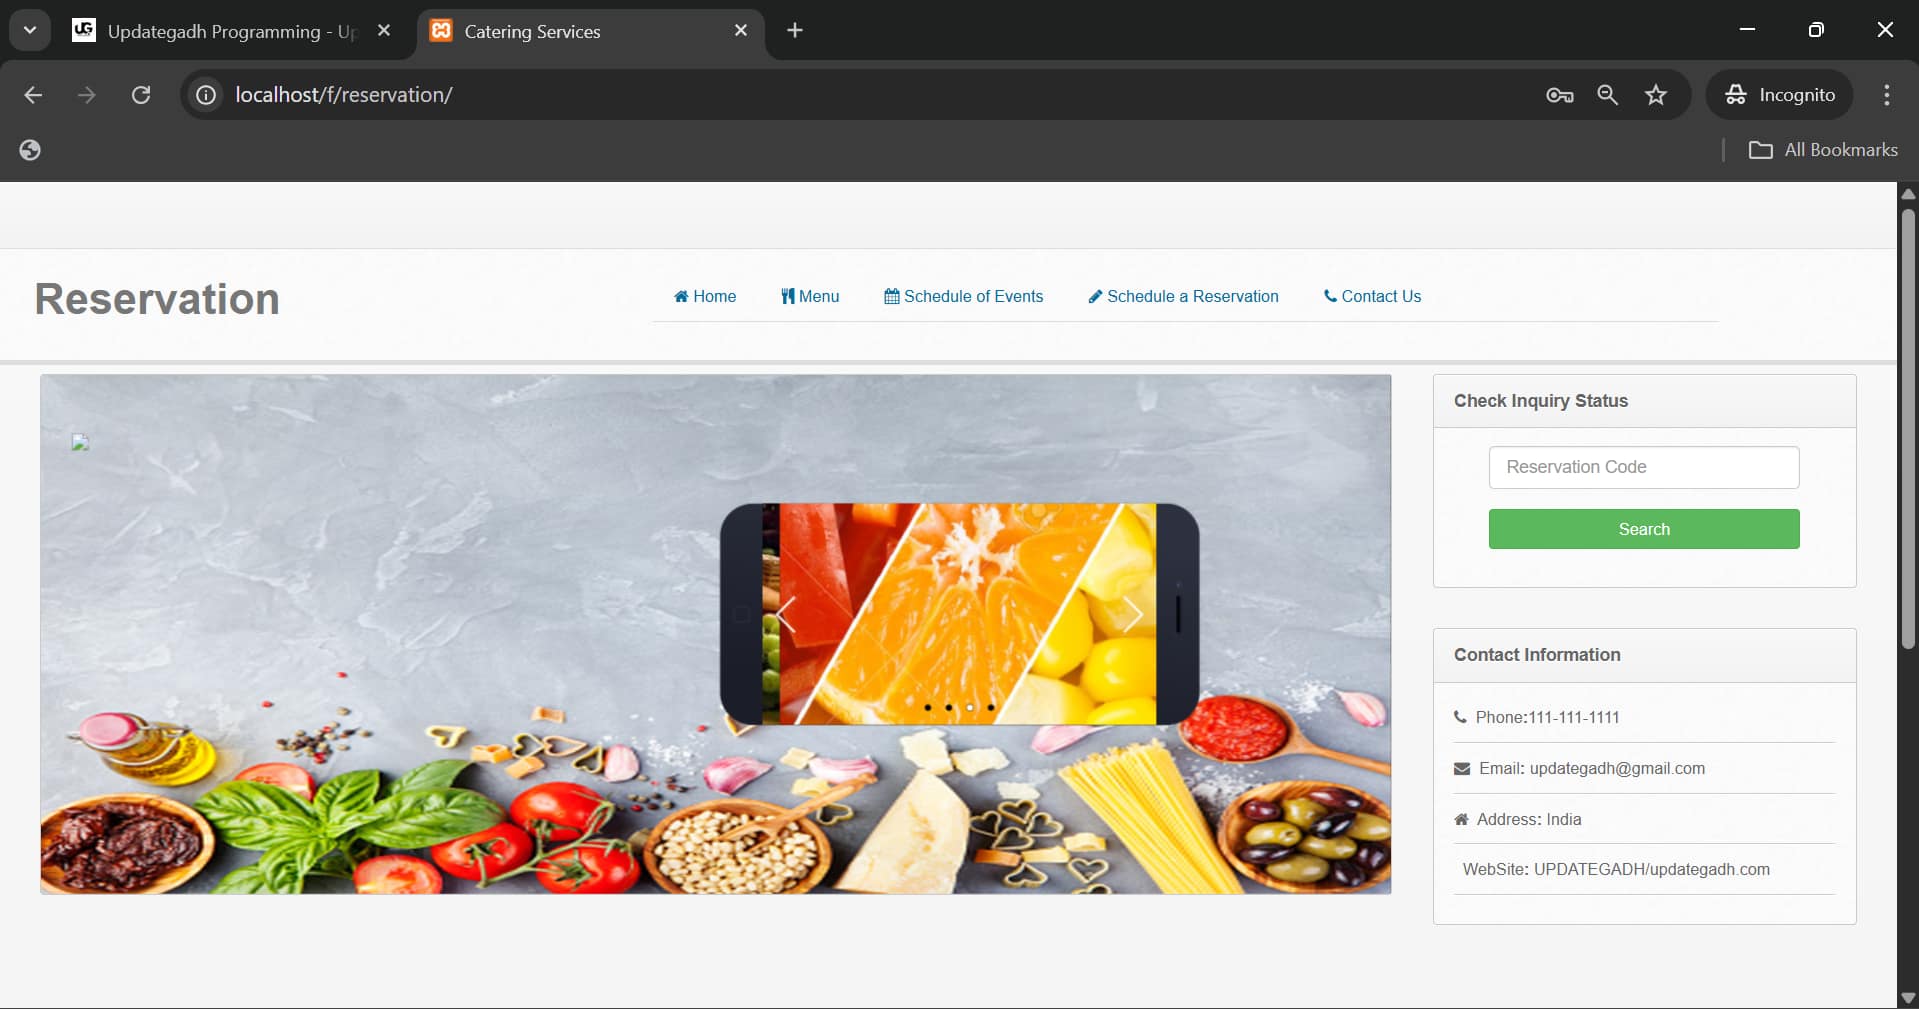Click the next arrow on the image carousel
The height and width of the screenshot is (1009, 1919).
[1133, 615]
